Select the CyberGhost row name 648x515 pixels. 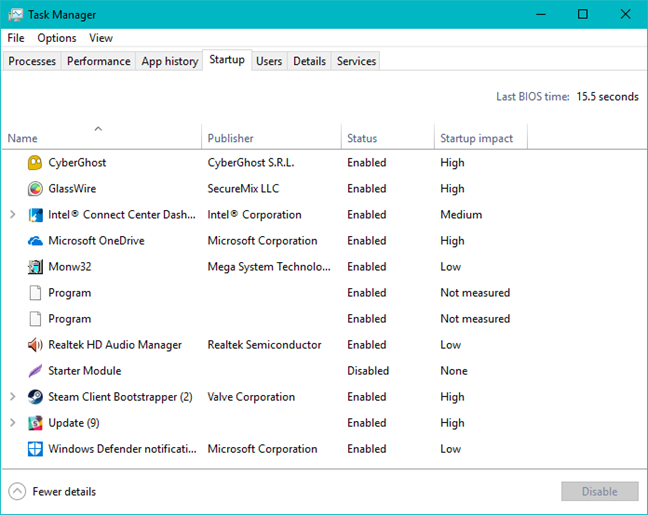(x=77, y=162)
